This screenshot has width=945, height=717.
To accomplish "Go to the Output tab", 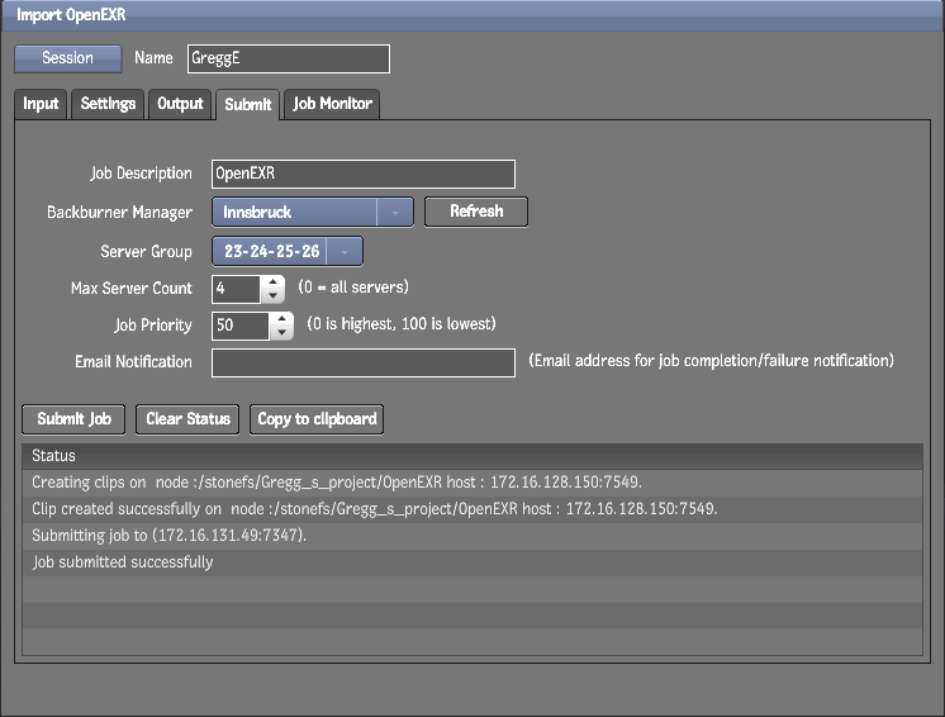I will click(x=180, y=104).
